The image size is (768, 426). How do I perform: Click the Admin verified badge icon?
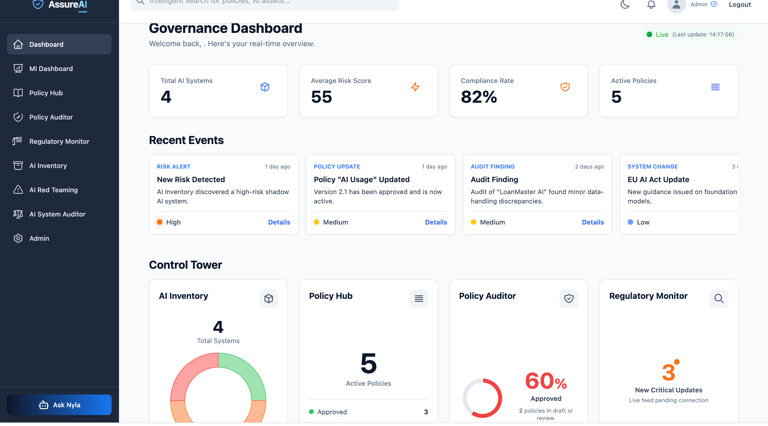click(714, 4)
